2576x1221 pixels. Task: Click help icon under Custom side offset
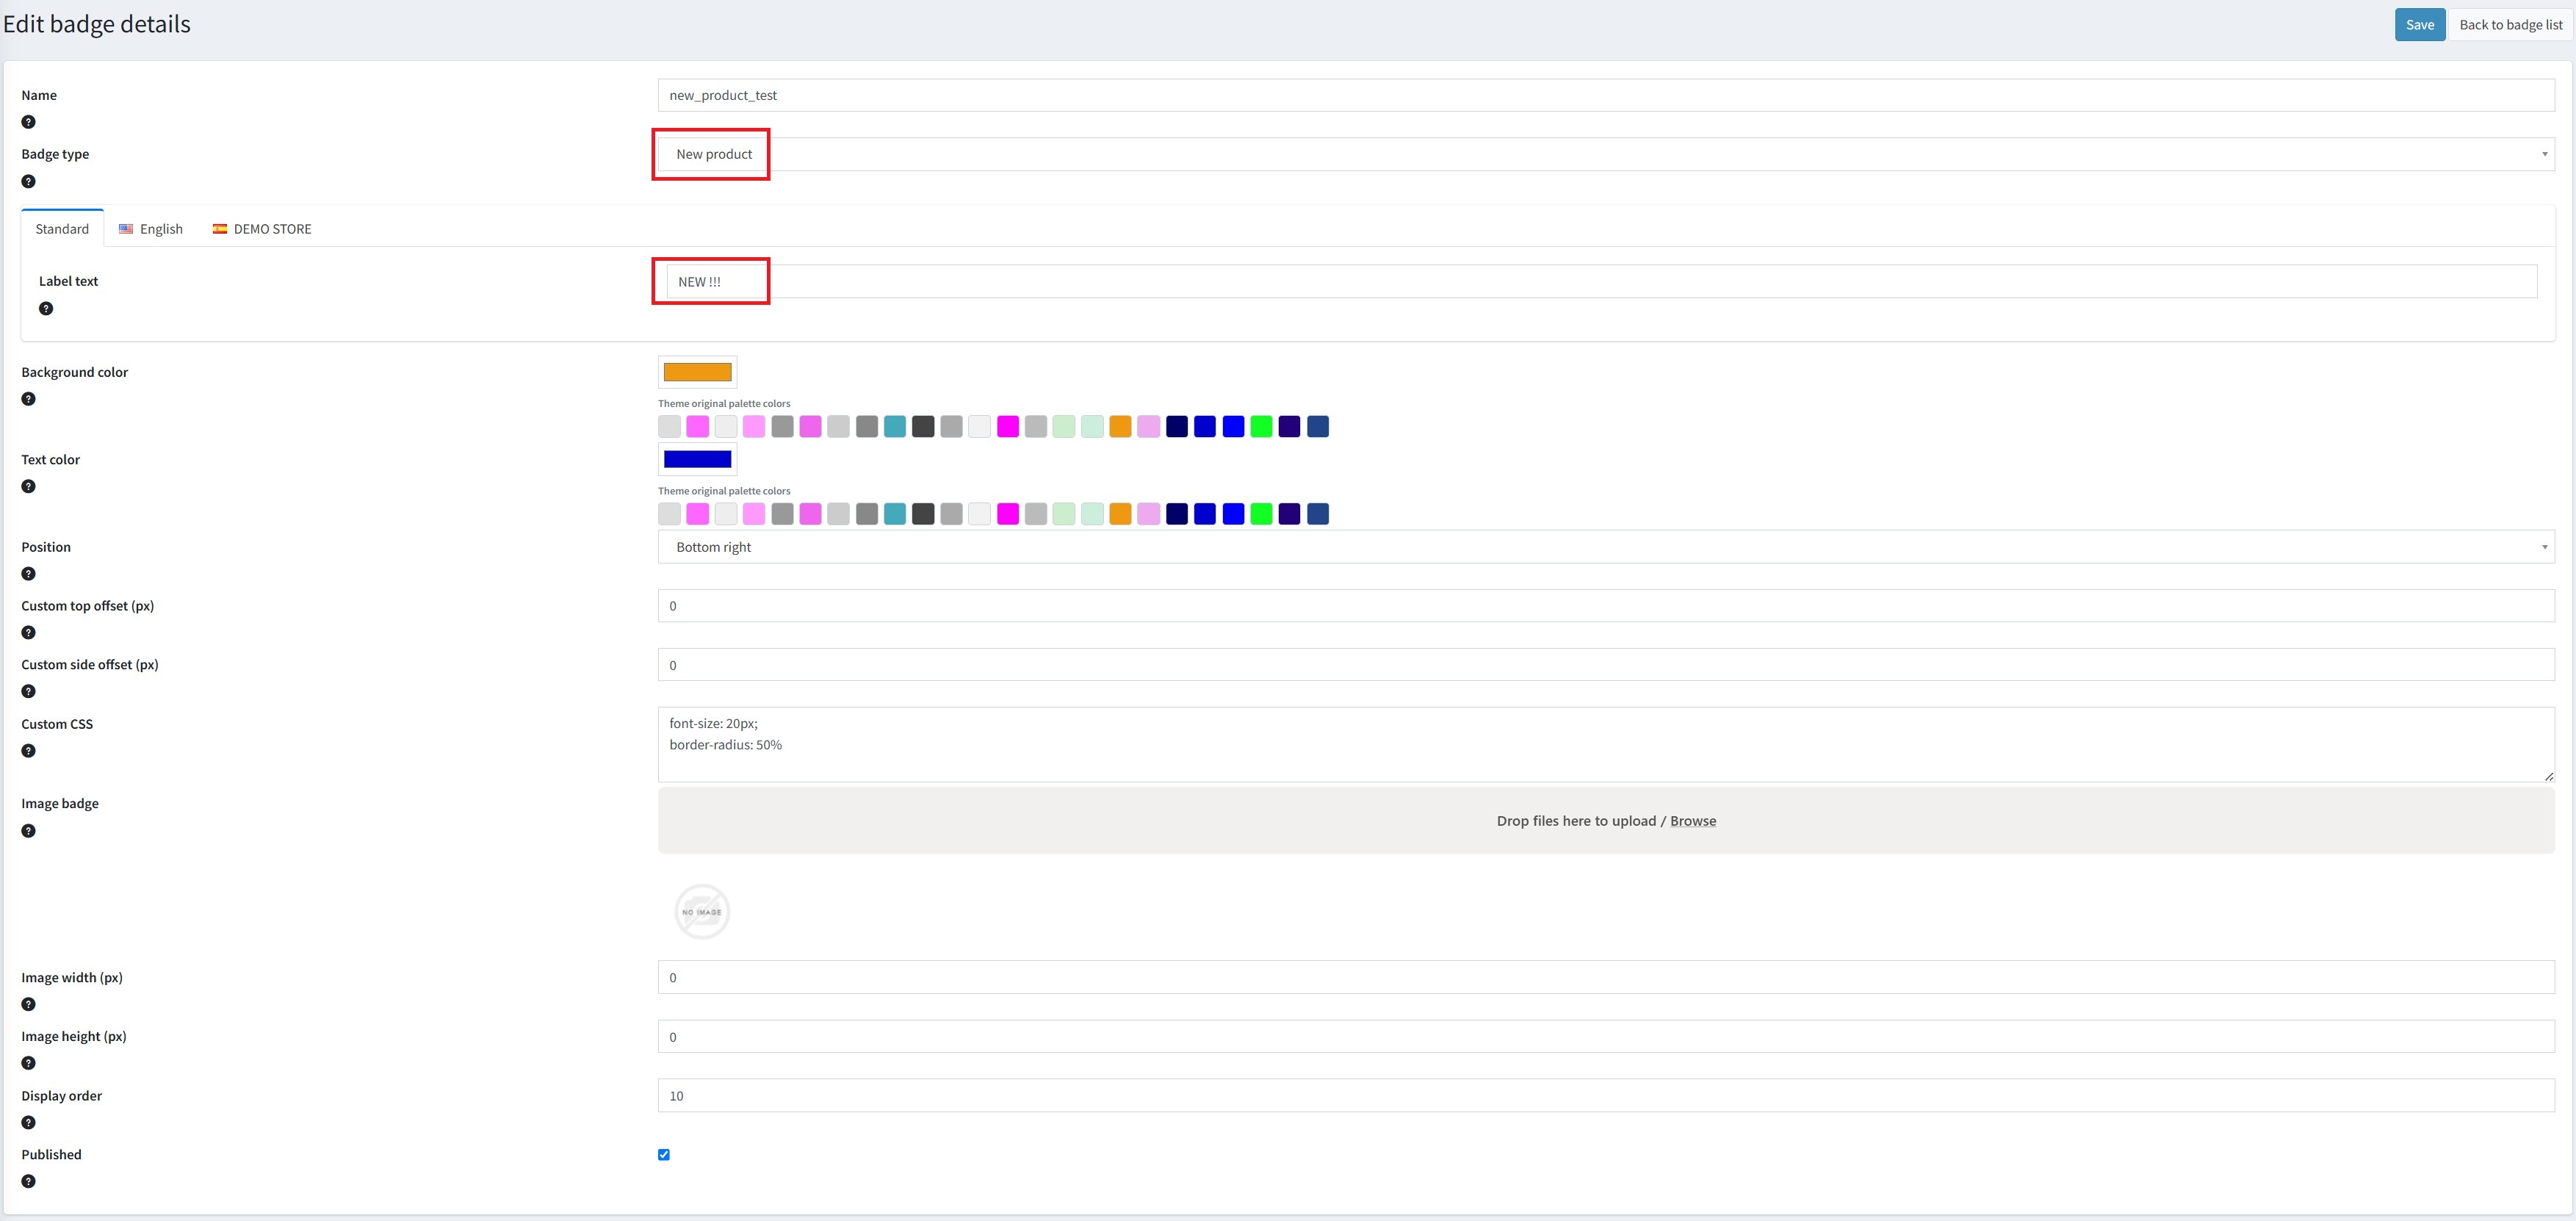tap(28, 691)
